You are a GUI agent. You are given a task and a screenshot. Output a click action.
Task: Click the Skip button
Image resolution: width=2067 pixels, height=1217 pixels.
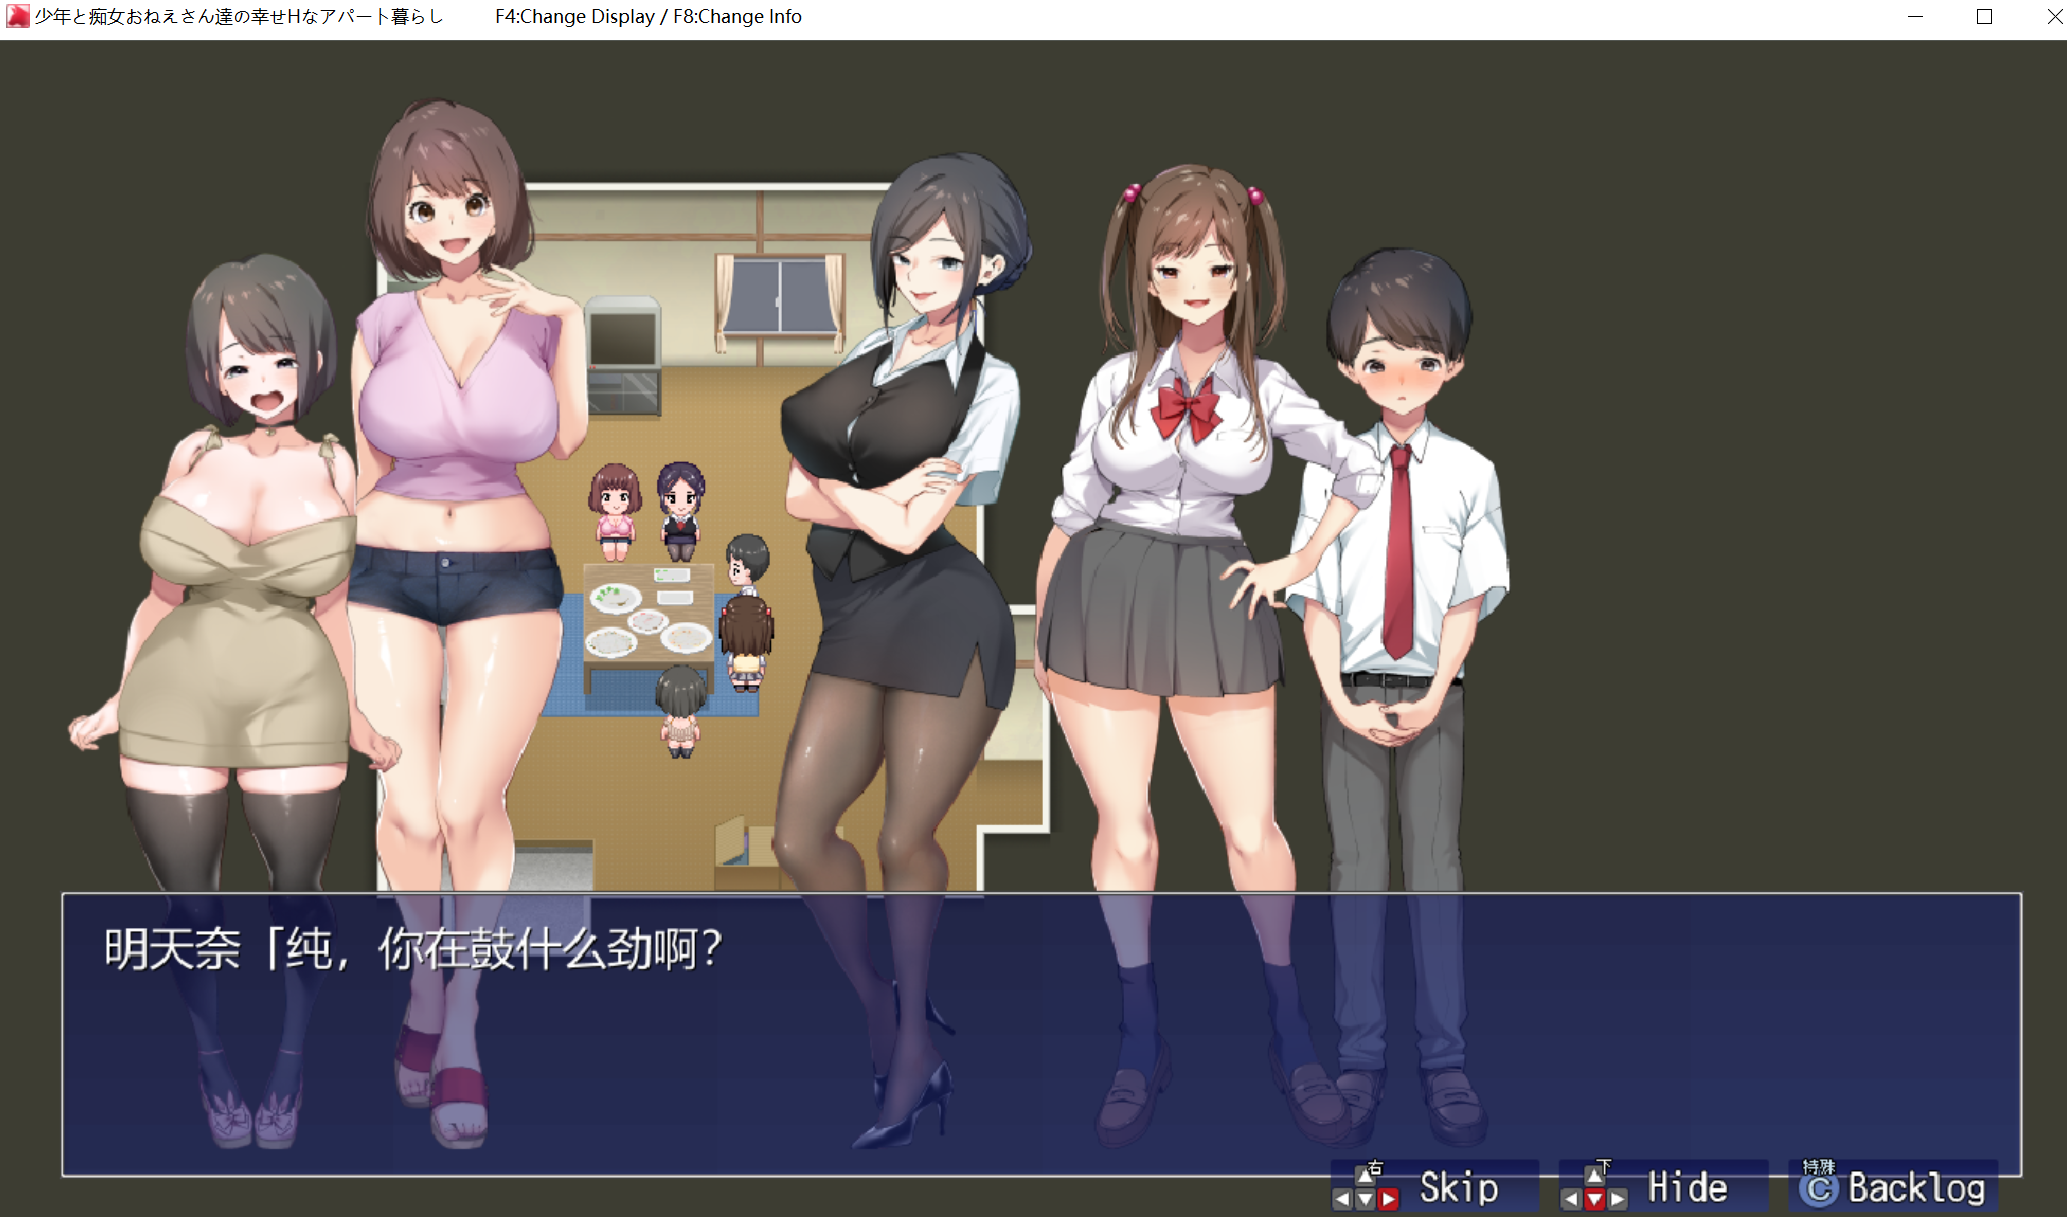pos(1435,1187)
